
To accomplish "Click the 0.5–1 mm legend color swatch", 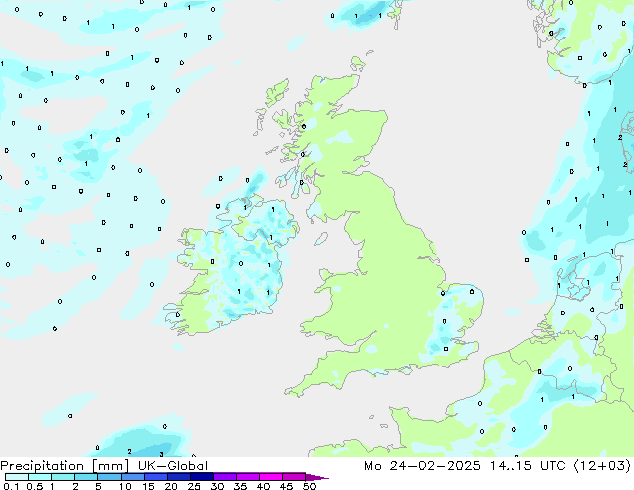I will coord(40,477).
